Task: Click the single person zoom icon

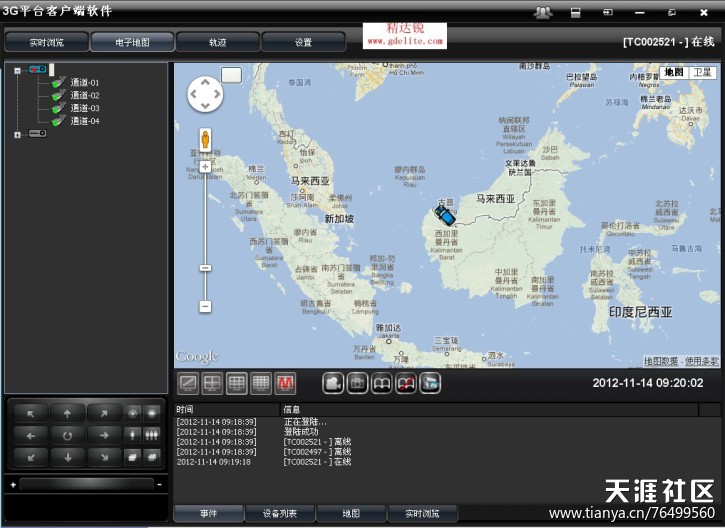Action: [x=132, y=435]
